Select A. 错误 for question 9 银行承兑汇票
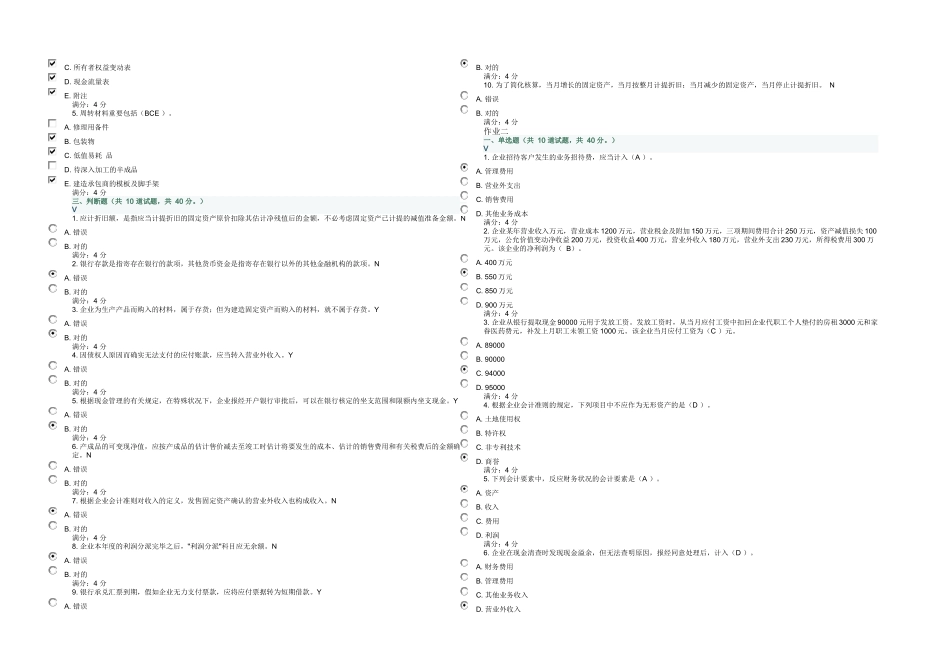The height and width of the screenshot is (672, 950). pos(53,602)
